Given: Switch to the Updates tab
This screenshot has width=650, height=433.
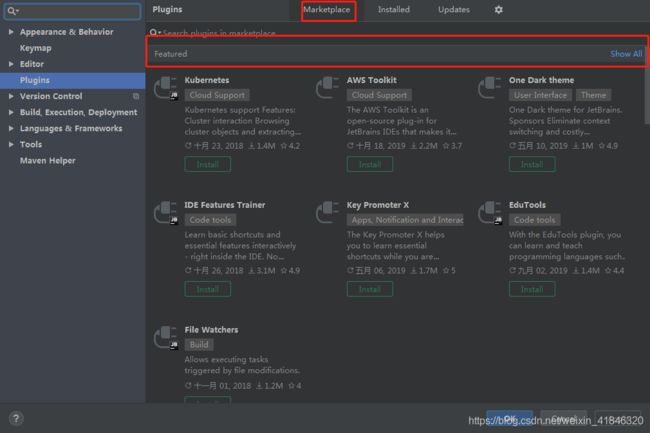Looking at the screenshot, I should pyautogui.click(x=454, y=10).
